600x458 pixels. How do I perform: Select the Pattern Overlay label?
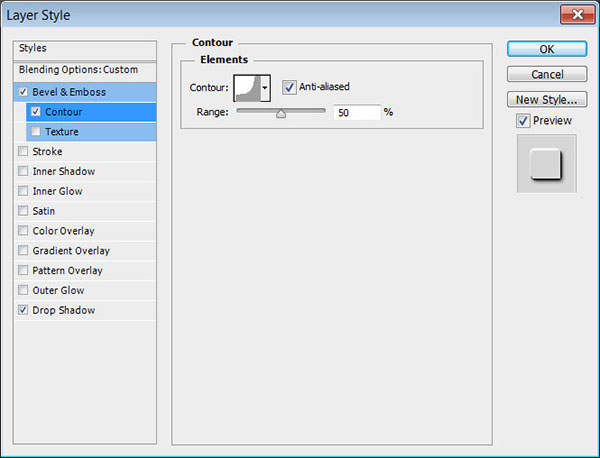[x=68, y=271]
